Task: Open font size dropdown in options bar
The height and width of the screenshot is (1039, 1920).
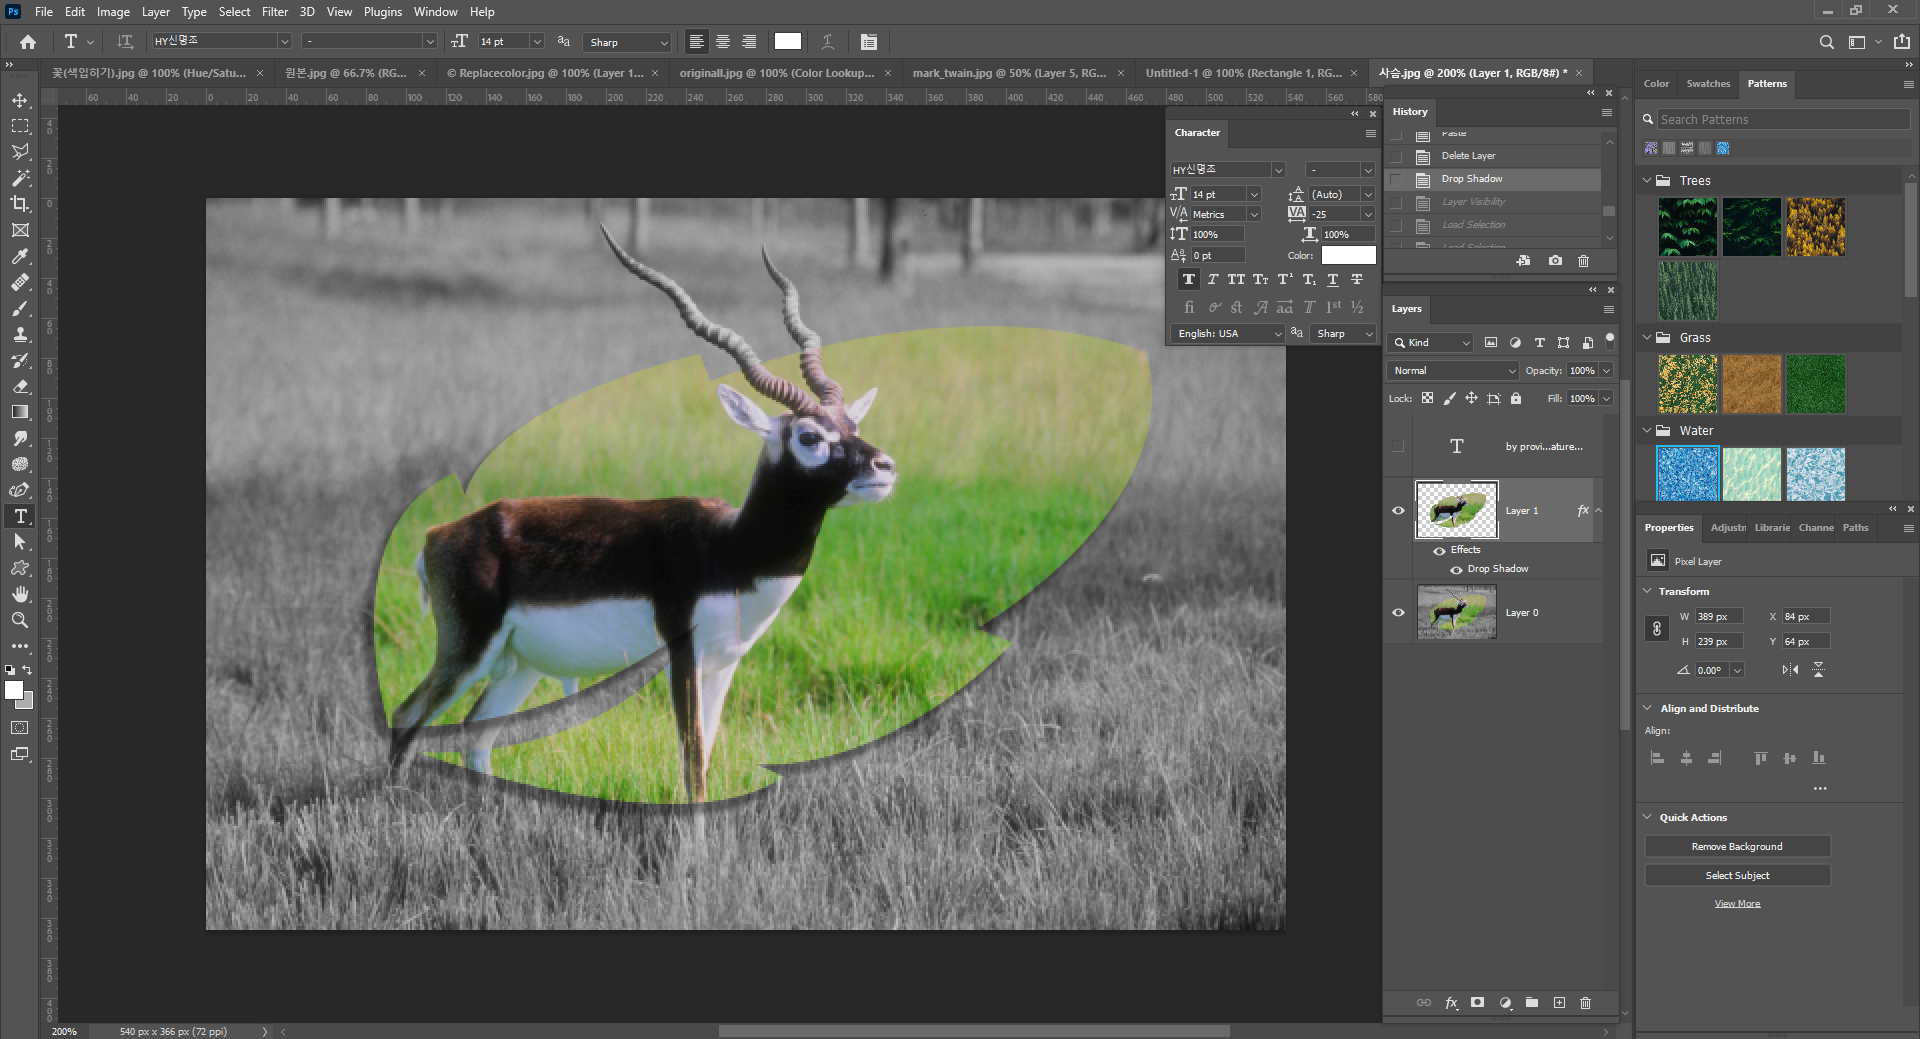Action: 537,41
